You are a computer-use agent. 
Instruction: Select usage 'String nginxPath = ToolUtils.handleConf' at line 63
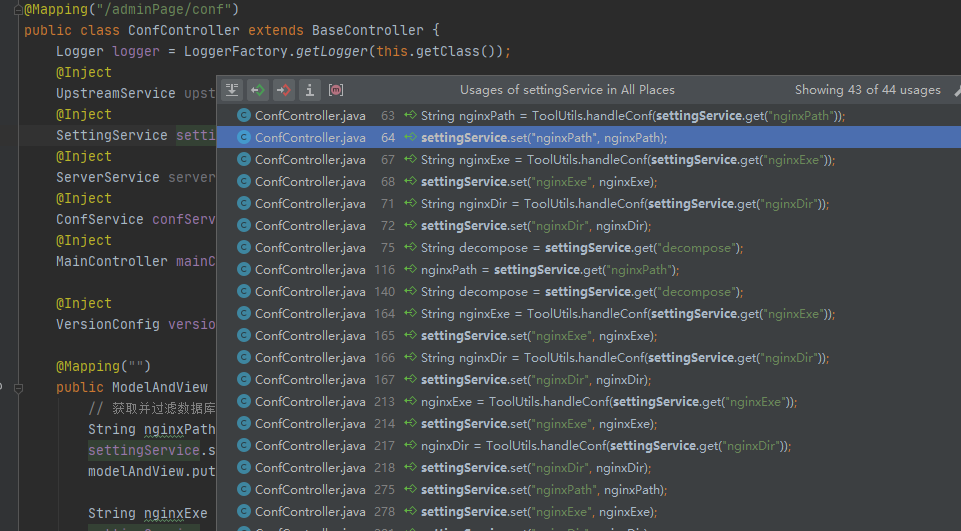click(633, 115)
